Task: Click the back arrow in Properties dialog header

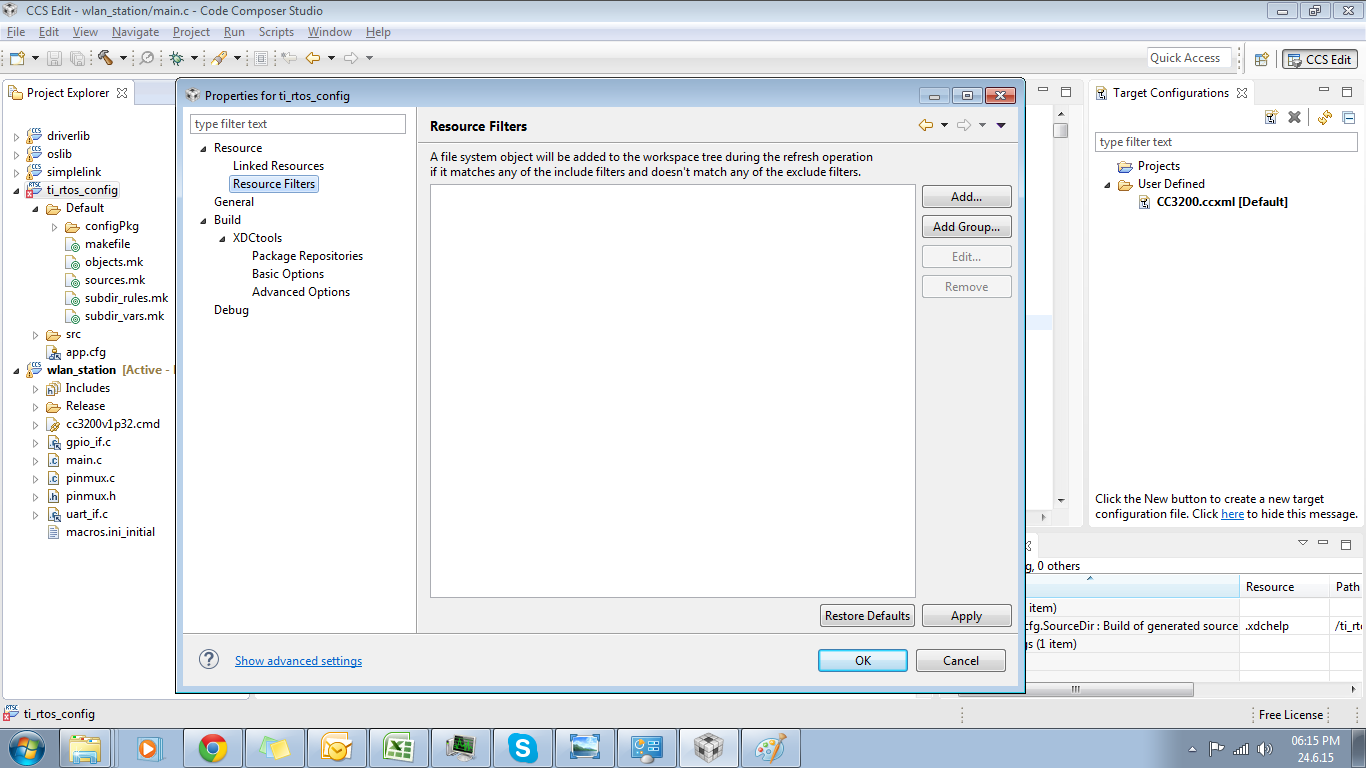Action: [926, 125]
